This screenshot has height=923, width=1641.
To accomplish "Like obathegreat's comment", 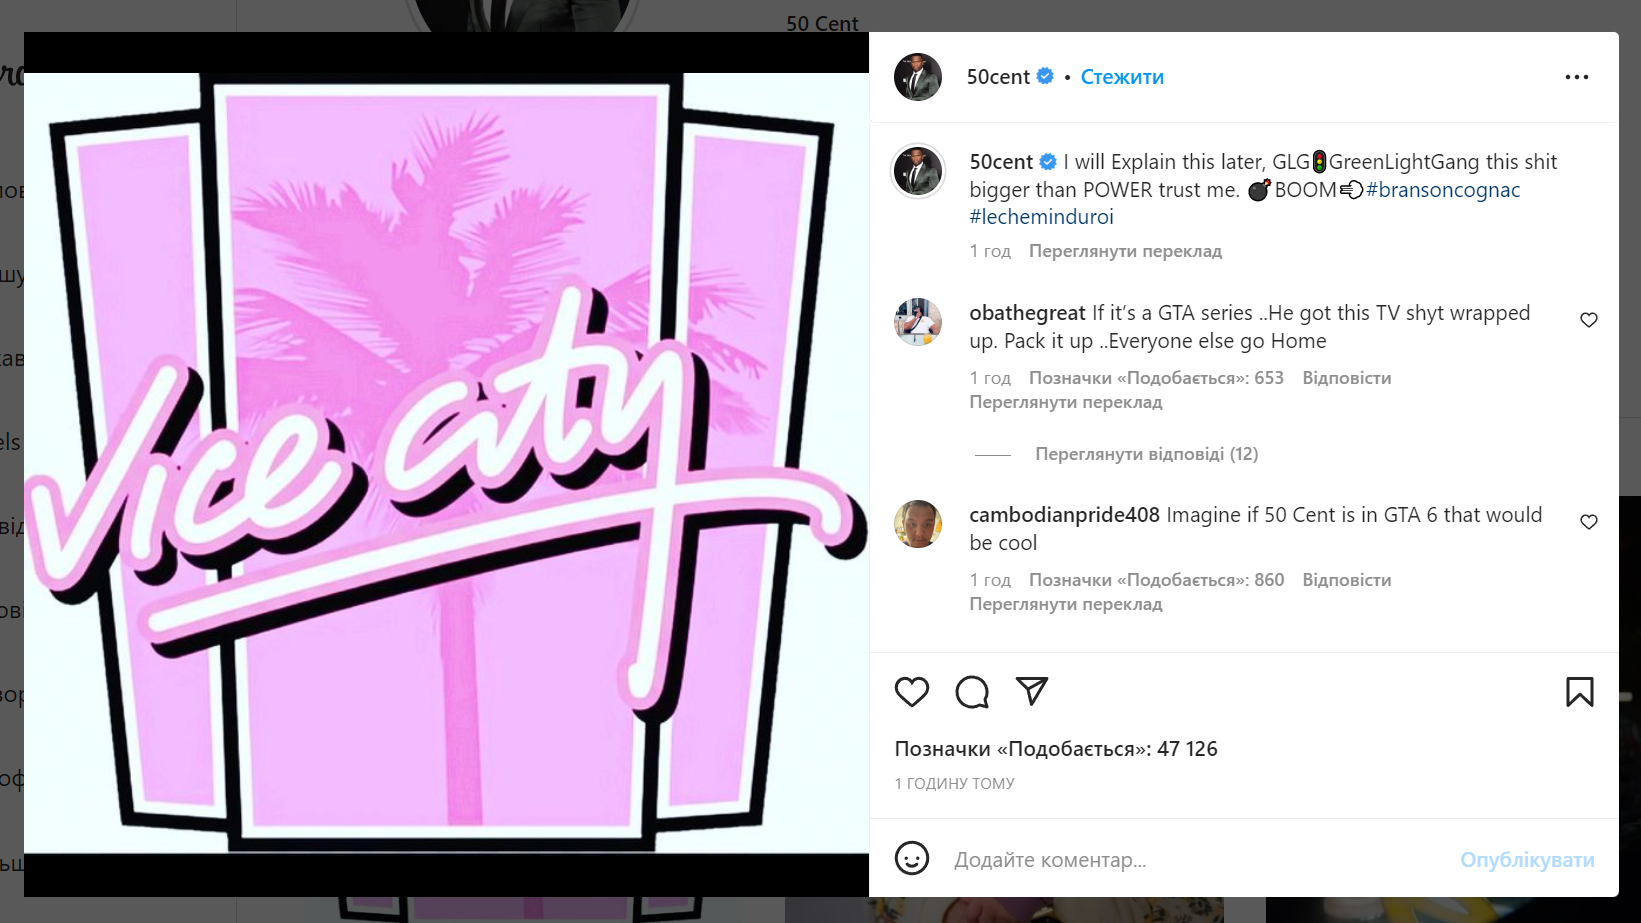I will (x=1588, y=320).
